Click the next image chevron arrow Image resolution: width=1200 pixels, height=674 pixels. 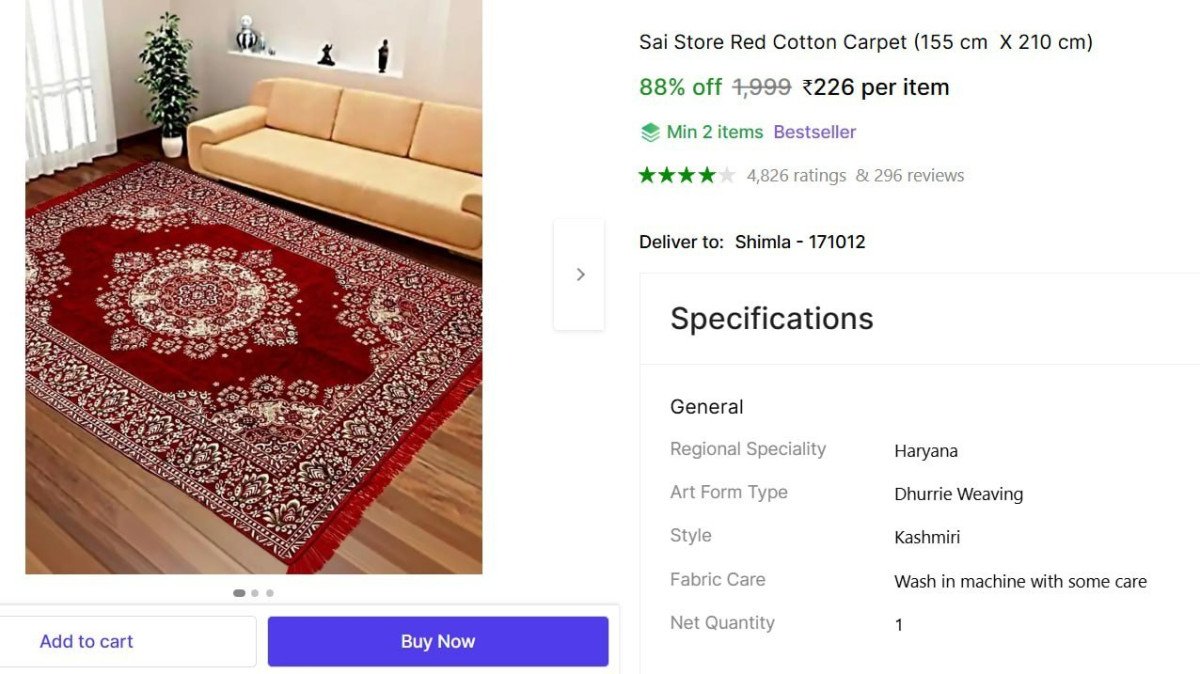tap(580, 274)
